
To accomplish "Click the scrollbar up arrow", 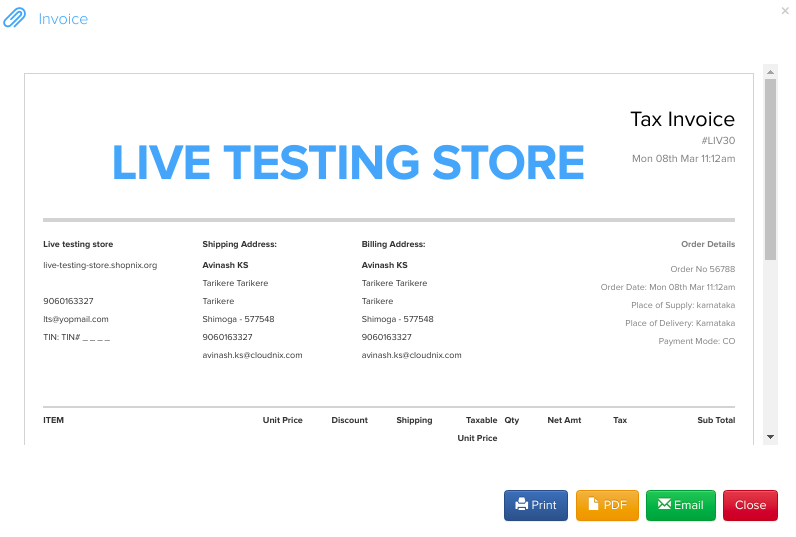I will tap(771, 72).
